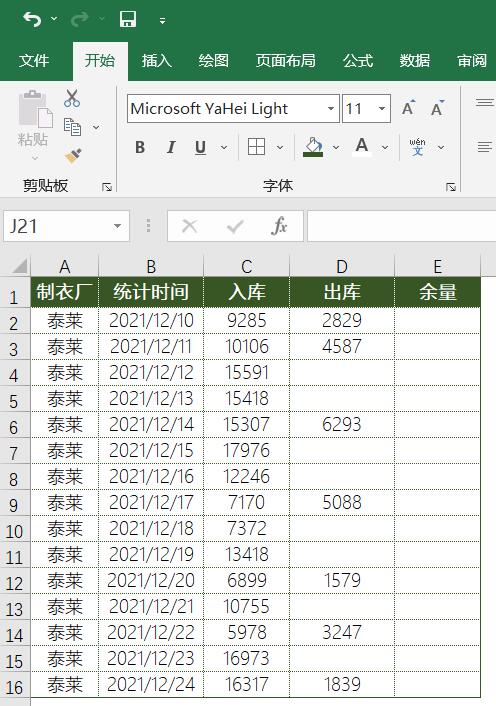Toggle Italic formatting
The height and width of the screenshot is (706, 496).
[171, 147]
